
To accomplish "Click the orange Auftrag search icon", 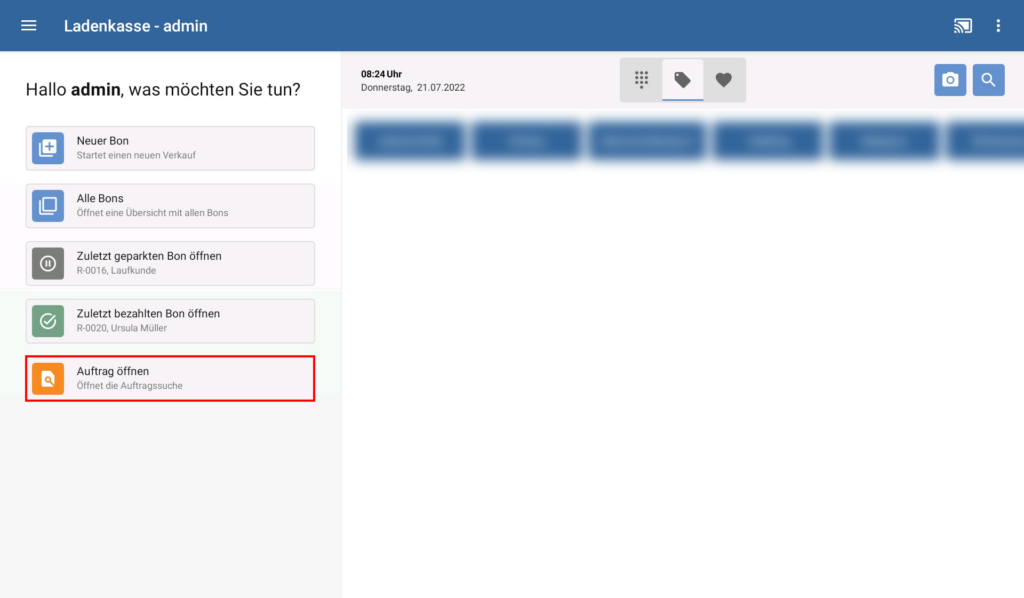I will (x=48, y=379).
